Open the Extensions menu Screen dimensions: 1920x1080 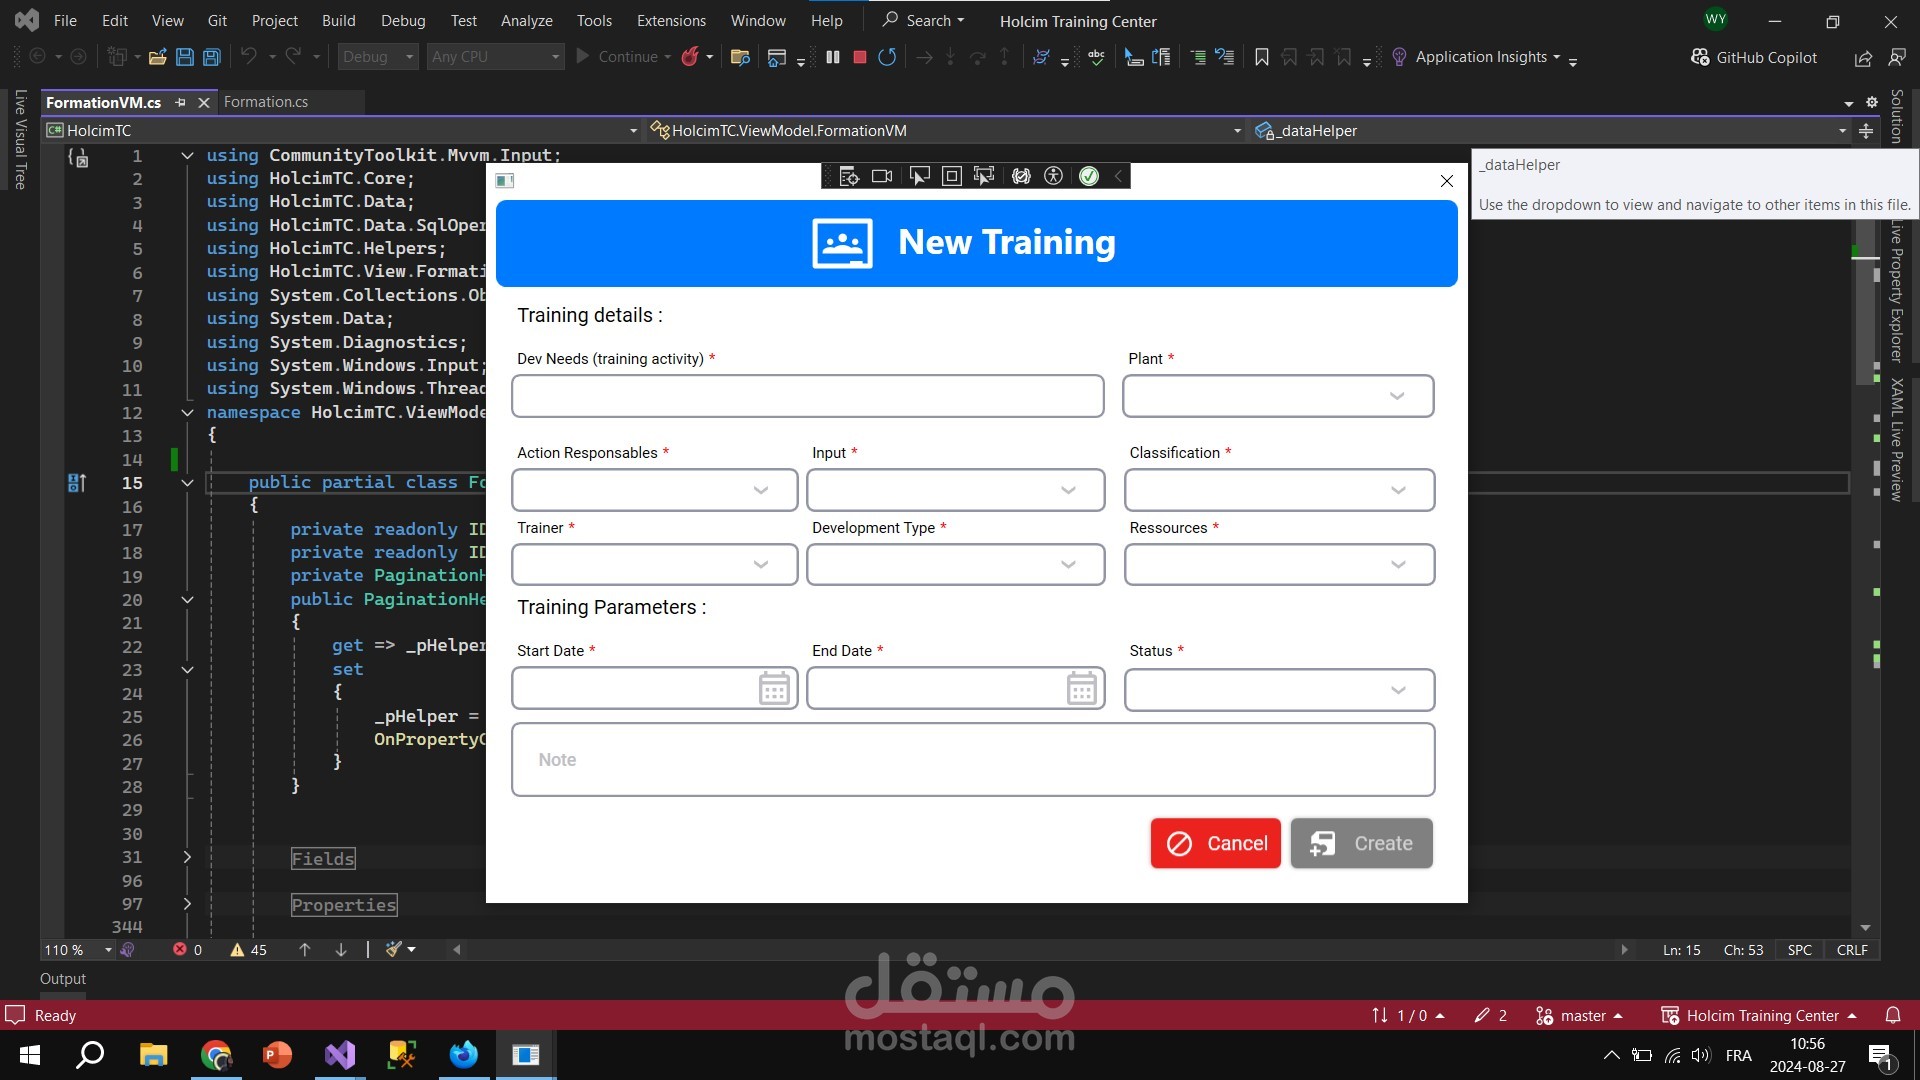coord(671,20)
